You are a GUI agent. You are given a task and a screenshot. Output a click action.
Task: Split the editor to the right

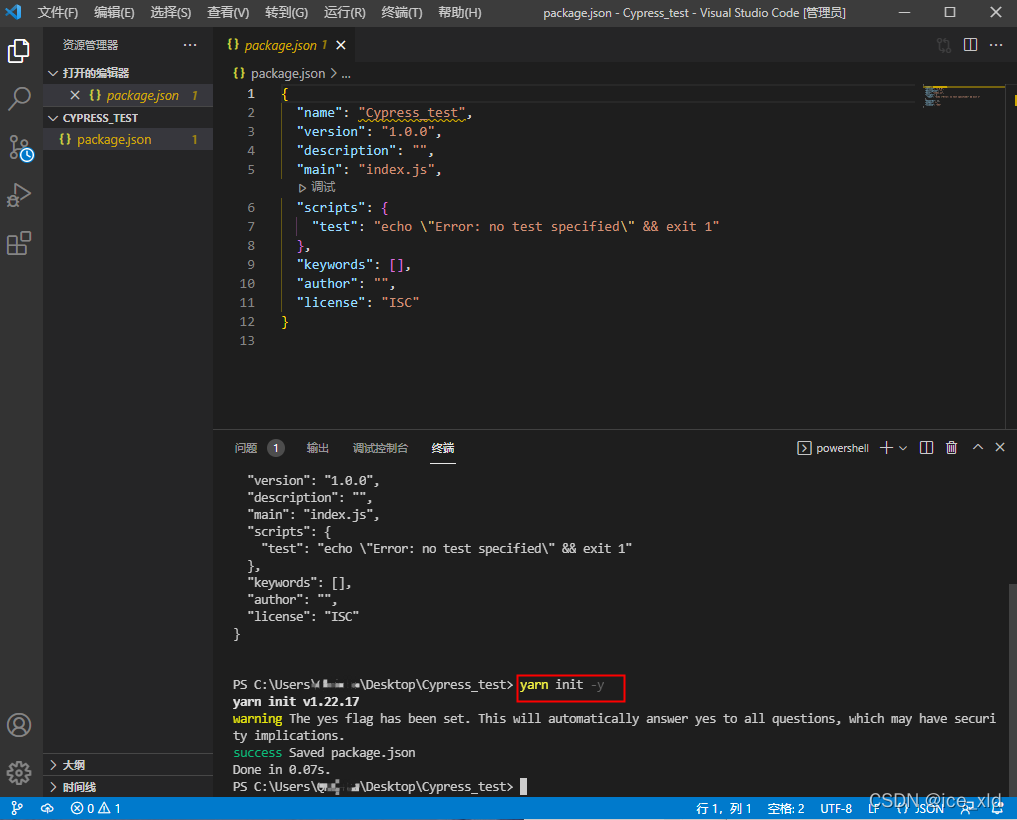(x=970, y=45)
